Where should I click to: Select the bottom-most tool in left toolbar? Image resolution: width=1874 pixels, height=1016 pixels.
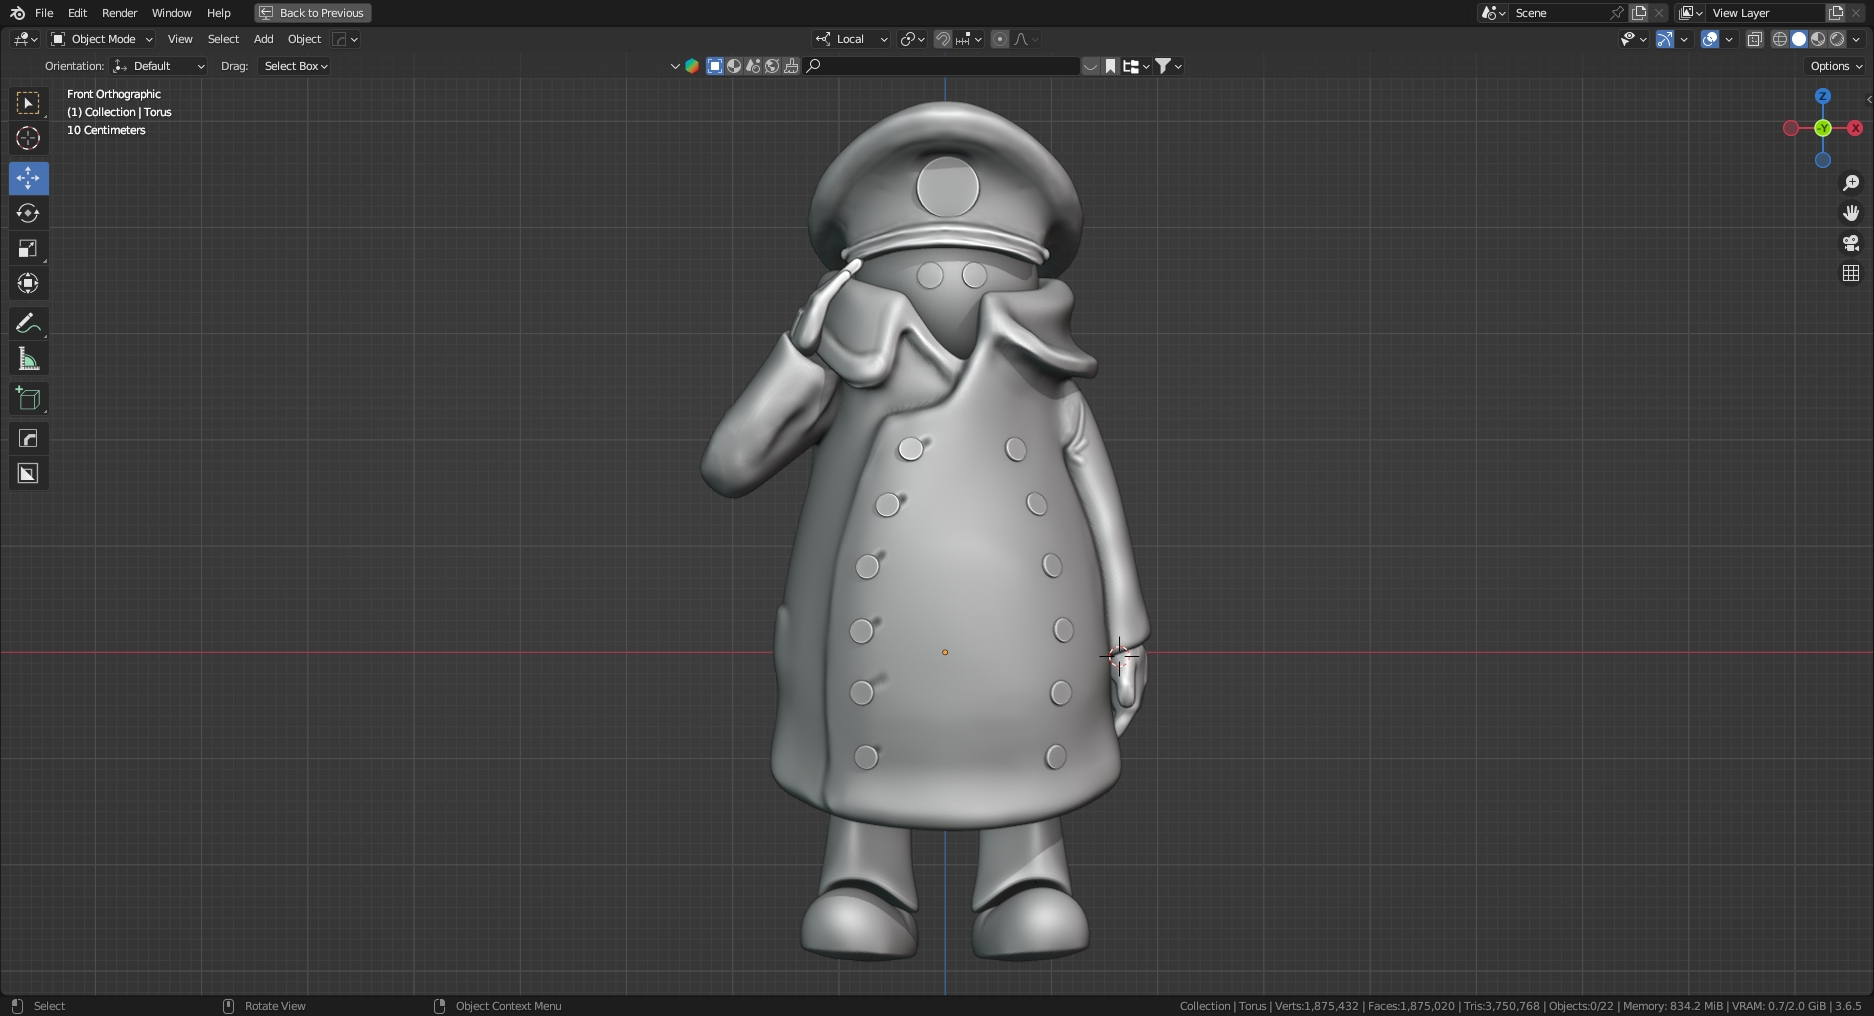28,473
